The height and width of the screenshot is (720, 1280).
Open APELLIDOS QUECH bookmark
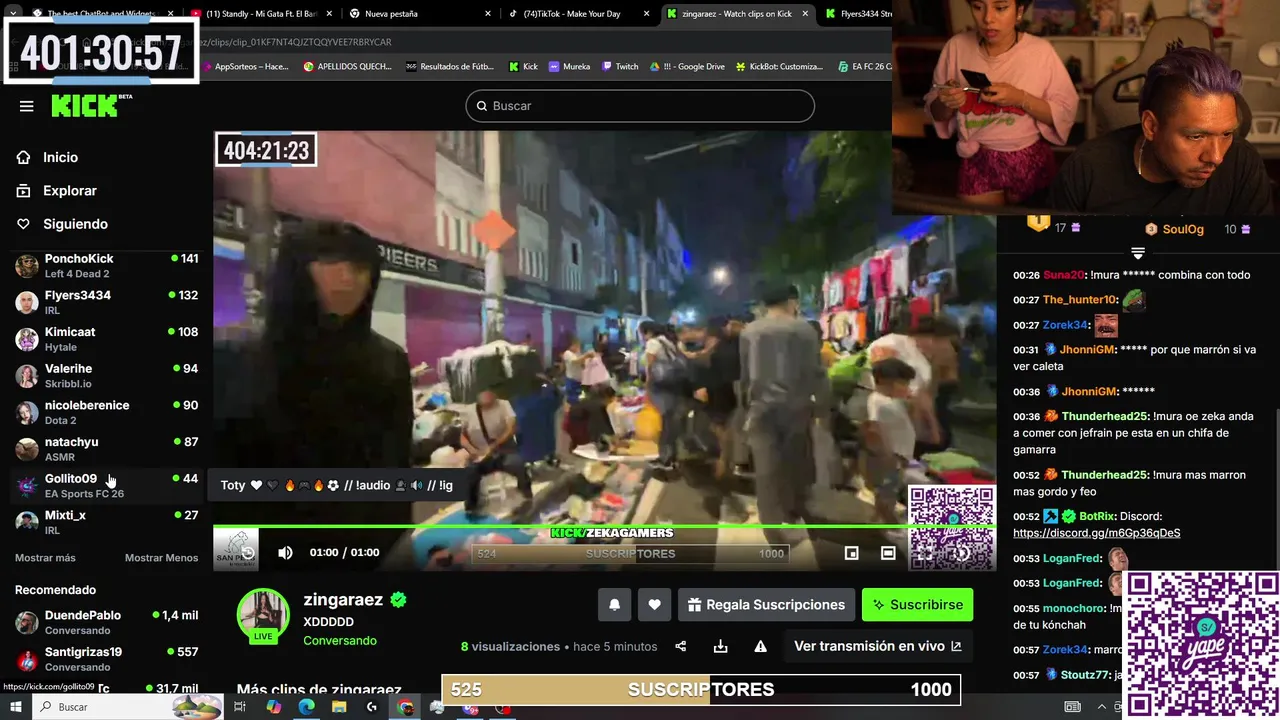click(x=347, y=66)
